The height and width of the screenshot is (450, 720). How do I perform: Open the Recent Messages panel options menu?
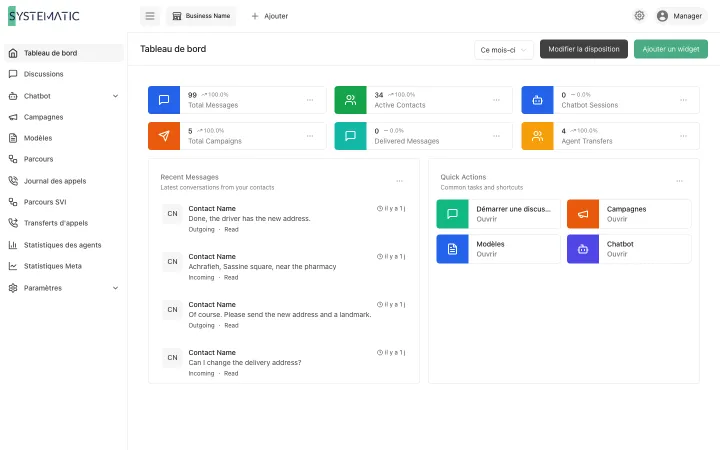399,181
